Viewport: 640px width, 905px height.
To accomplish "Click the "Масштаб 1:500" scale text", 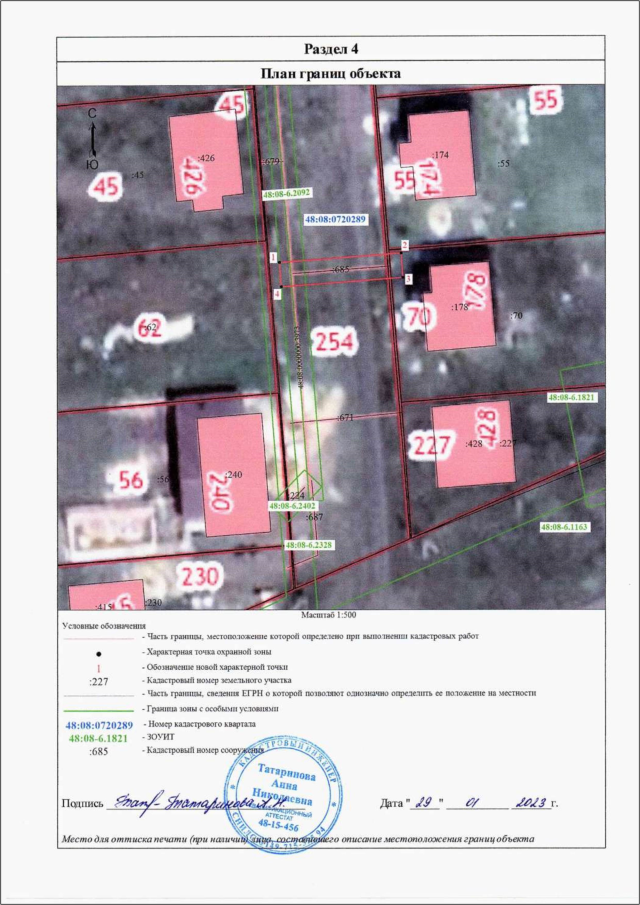I will point(331,617).
